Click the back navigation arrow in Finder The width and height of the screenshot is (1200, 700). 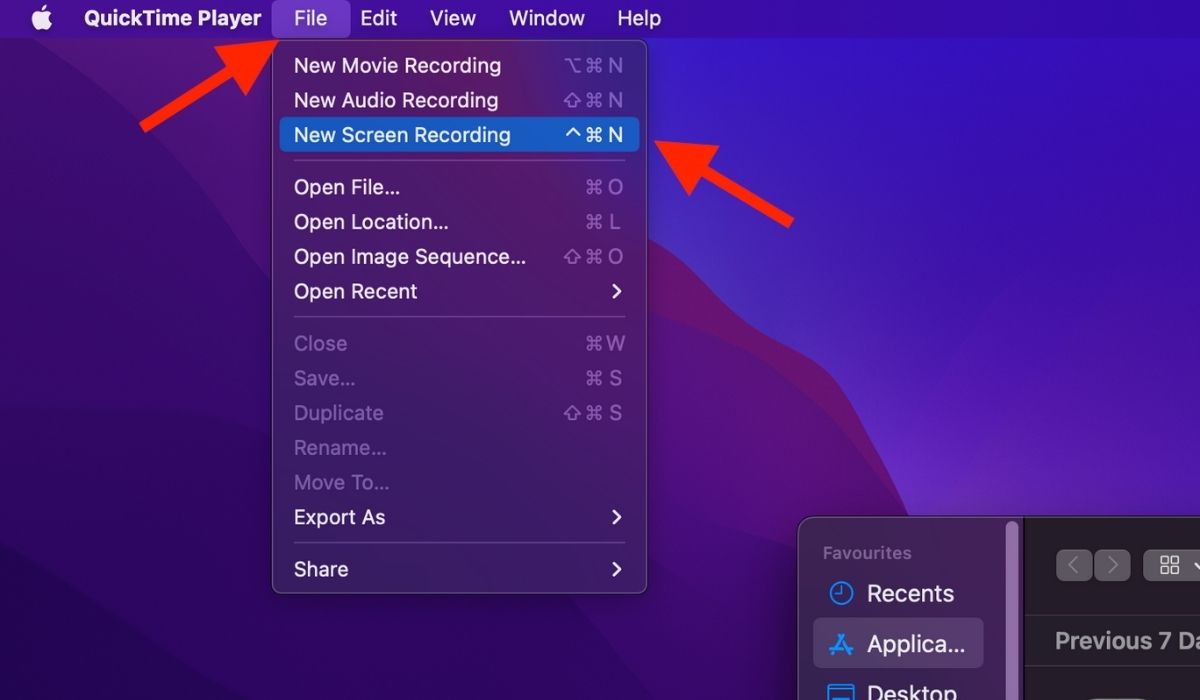tap(1073, 564)
